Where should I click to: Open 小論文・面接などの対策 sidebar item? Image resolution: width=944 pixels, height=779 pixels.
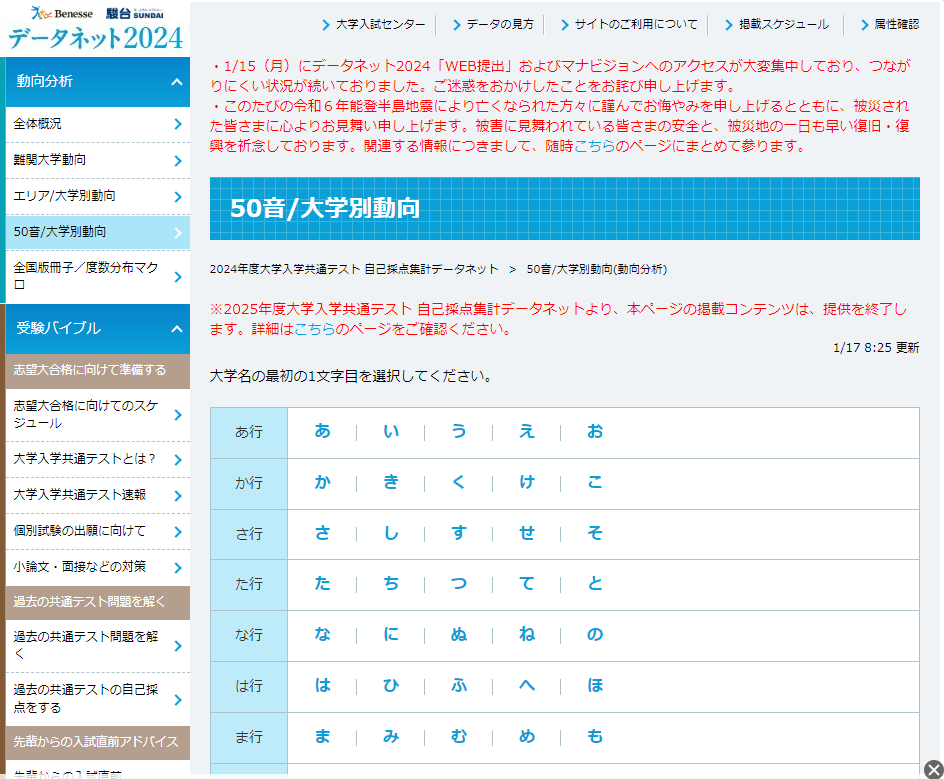coord(98,567)
